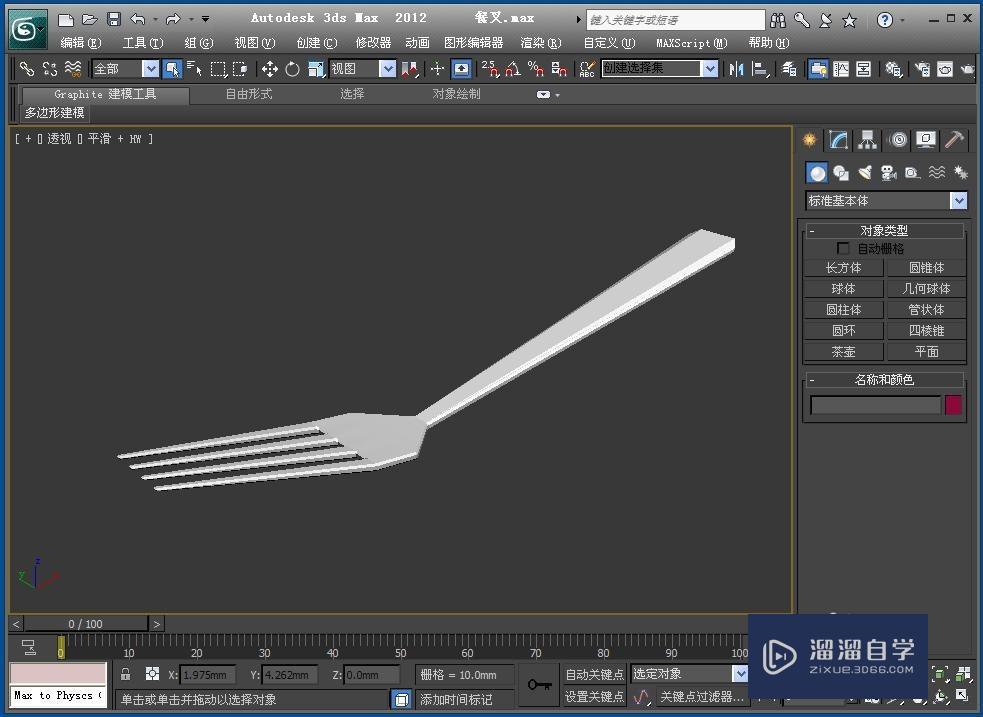
Task: Toggle 自动关键点 auto key mode
Action: 594,674
